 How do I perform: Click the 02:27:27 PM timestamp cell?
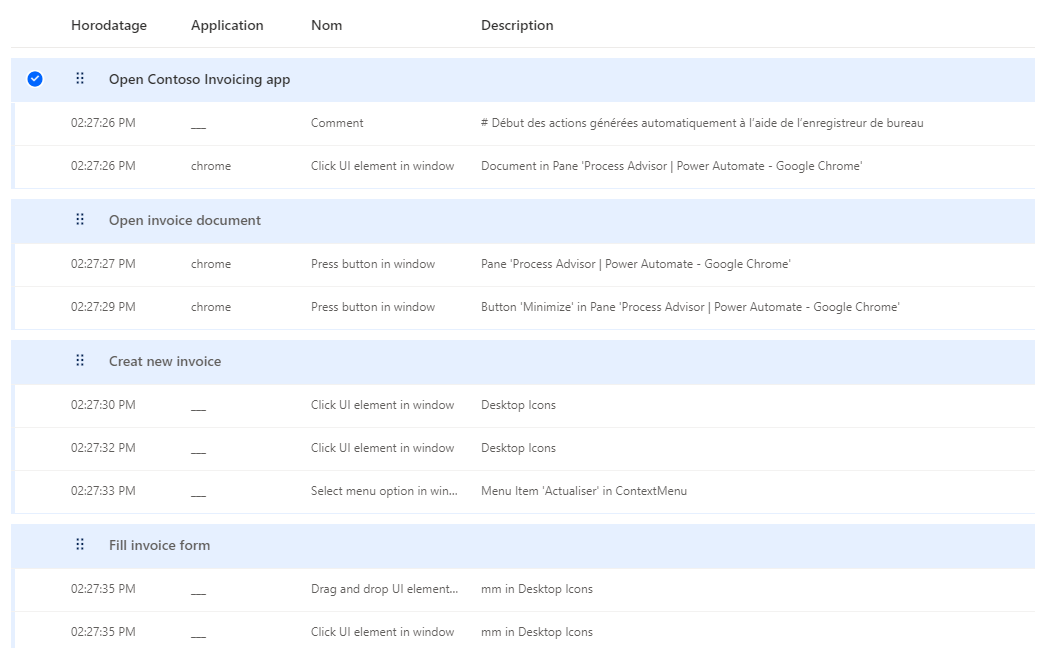tap(103, 264)
